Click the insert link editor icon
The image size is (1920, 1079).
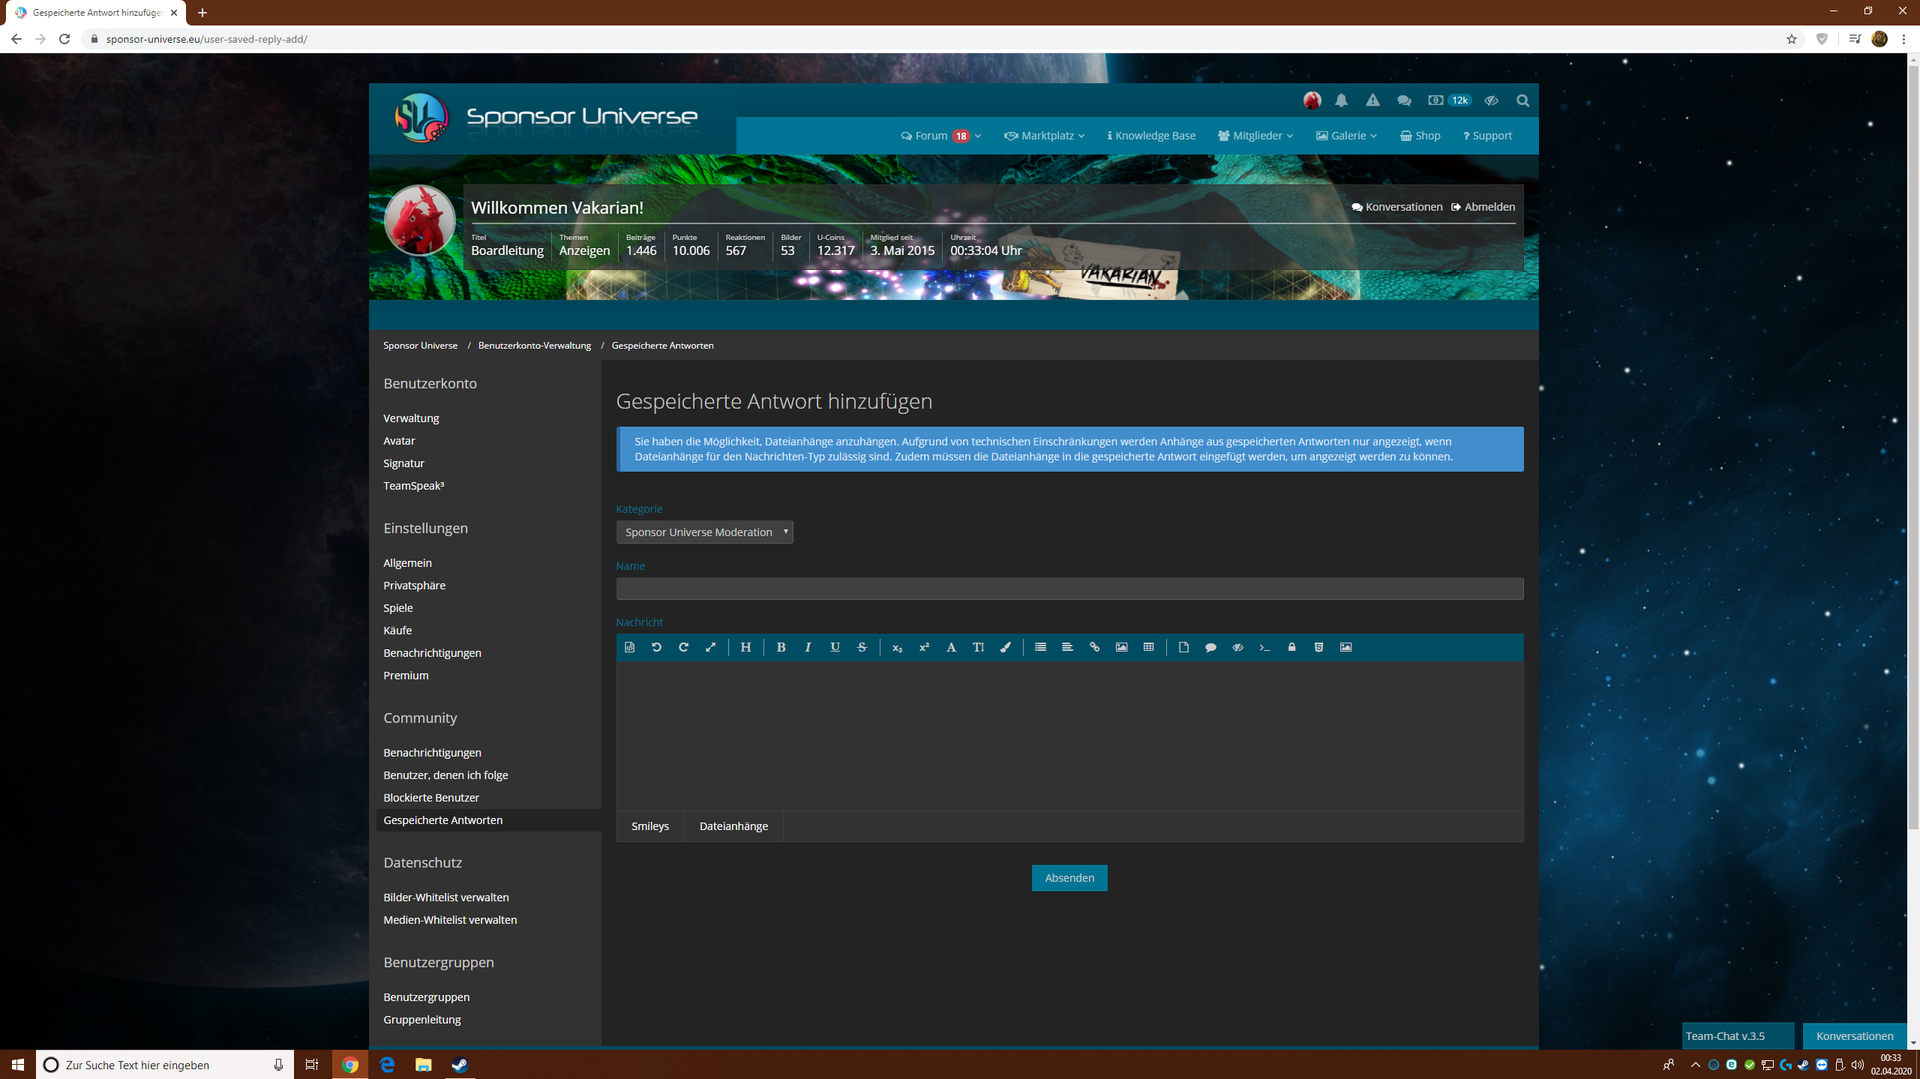click(1094, 647)
